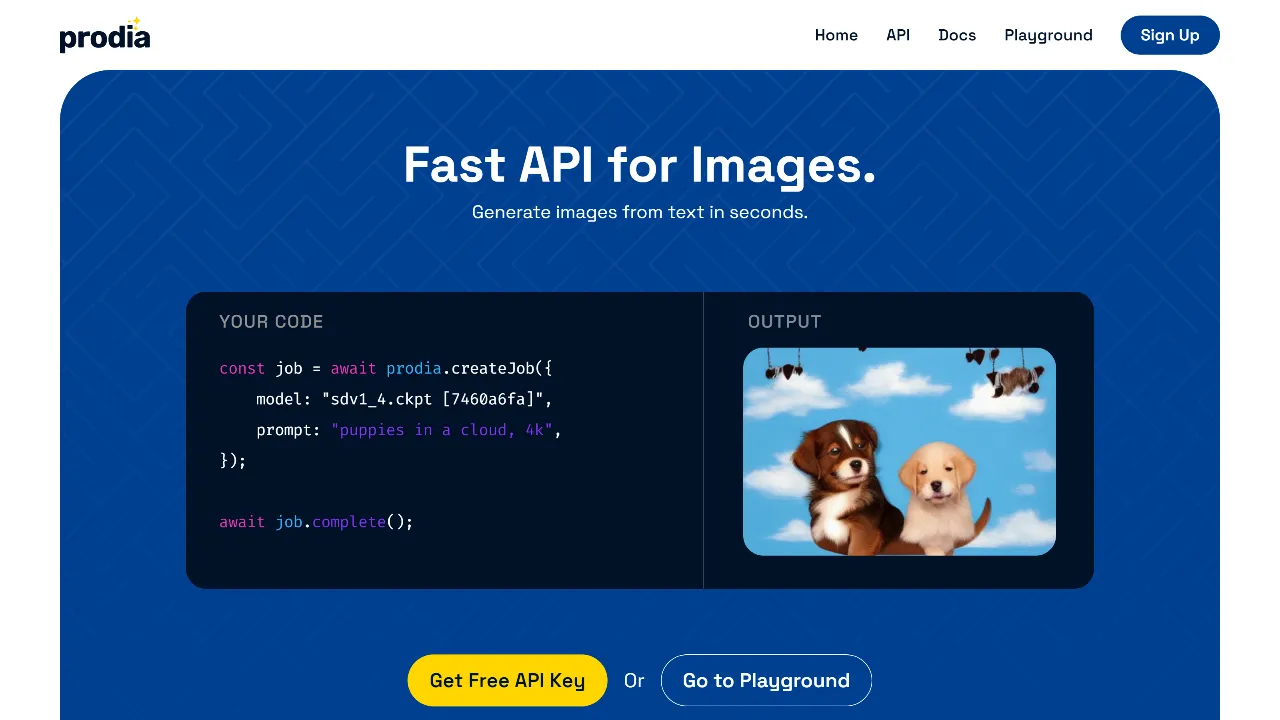Click the closing '});' code line
Image resolution: width=1280 pixels, height=720 pixels.
pyautogui.click(x=233, y=460)
